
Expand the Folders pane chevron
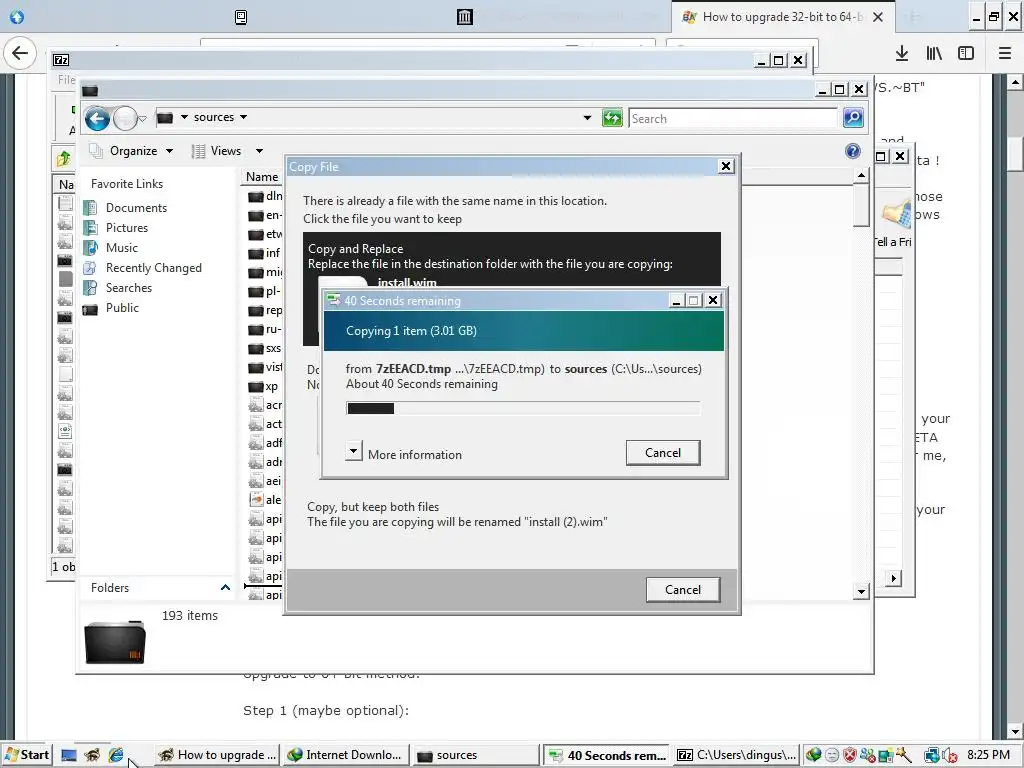pyautogui.click(x=225, y=588)
